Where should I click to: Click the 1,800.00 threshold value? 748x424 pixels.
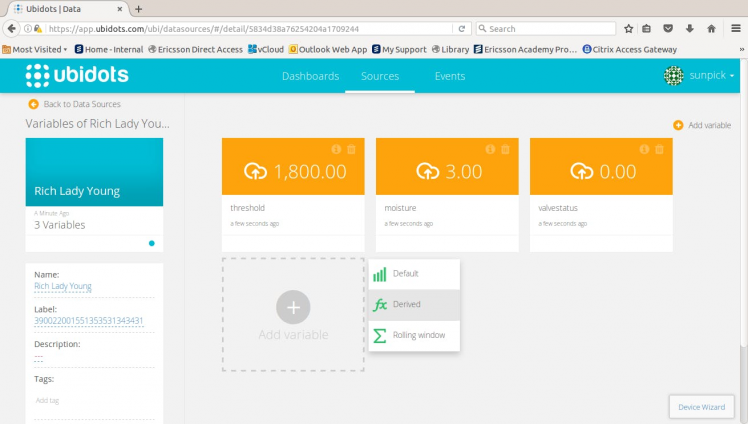(310, 172)
